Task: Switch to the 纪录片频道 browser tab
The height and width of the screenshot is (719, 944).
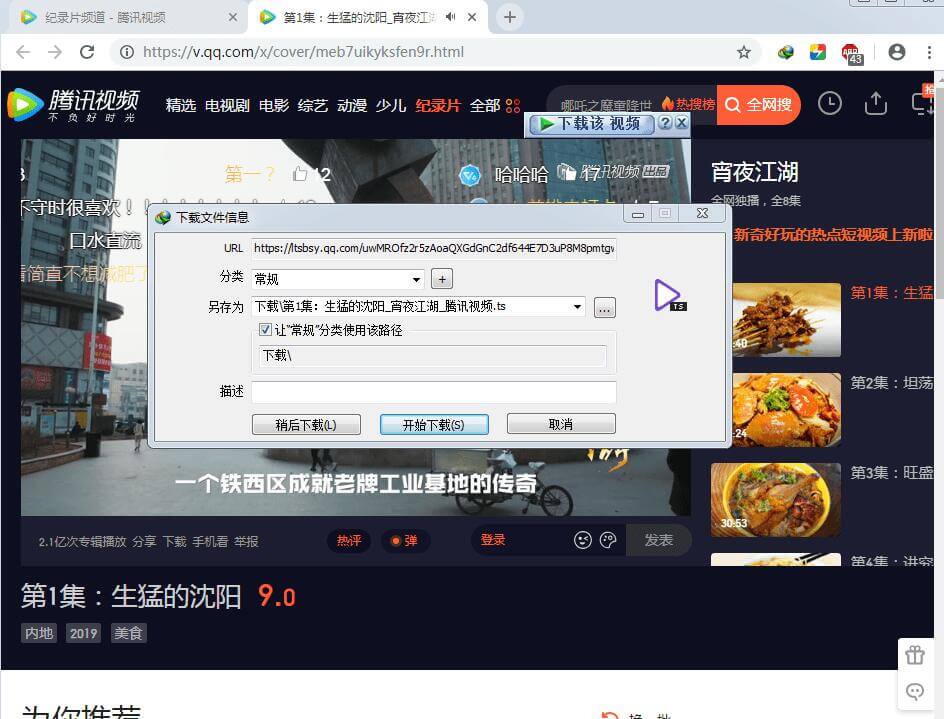Action: click(x=122, y=17)
